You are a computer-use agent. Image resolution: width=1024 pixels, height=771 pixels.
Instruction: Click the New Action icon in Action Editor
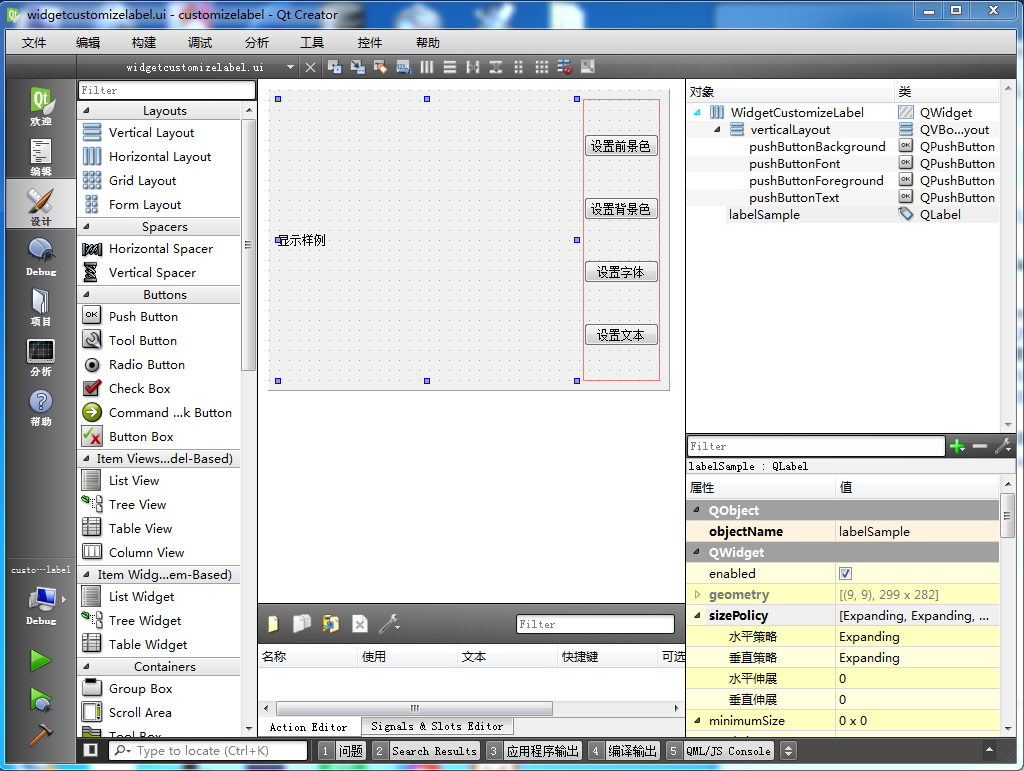pyautogui.click(x=272, y=623)
